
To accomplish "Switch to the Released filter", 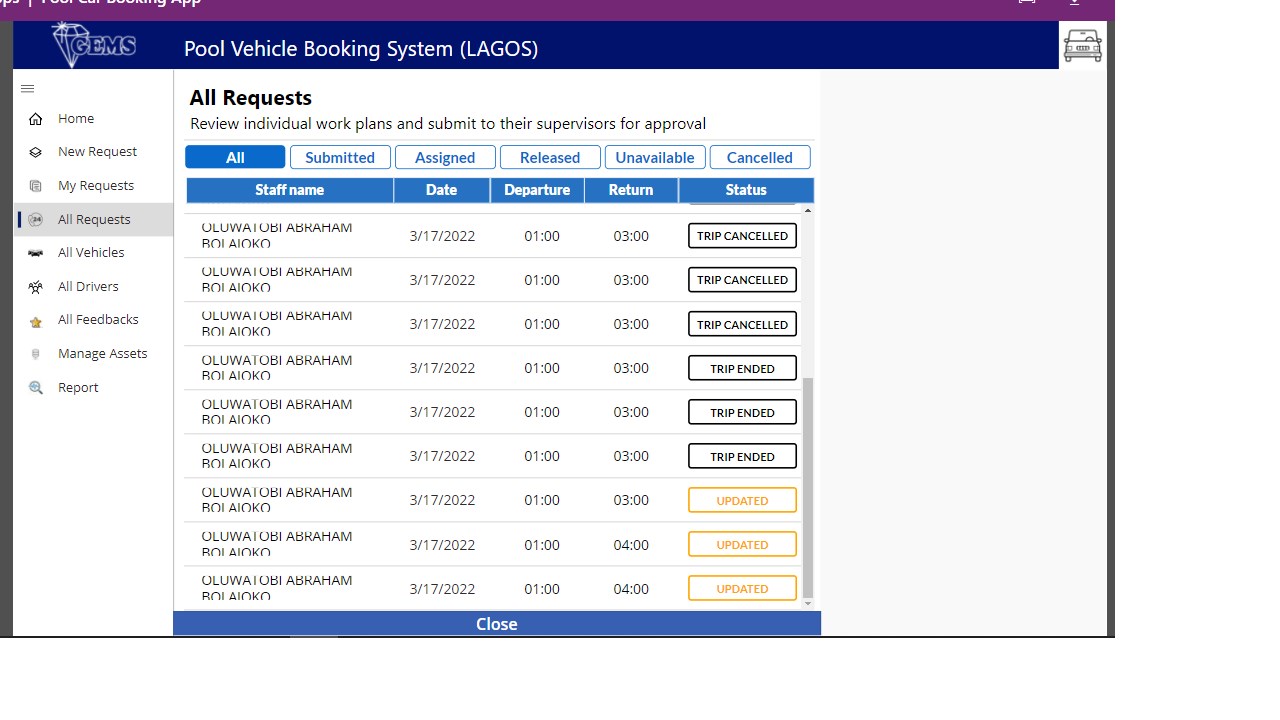I will pyautogui.click(x=550, y=158).
